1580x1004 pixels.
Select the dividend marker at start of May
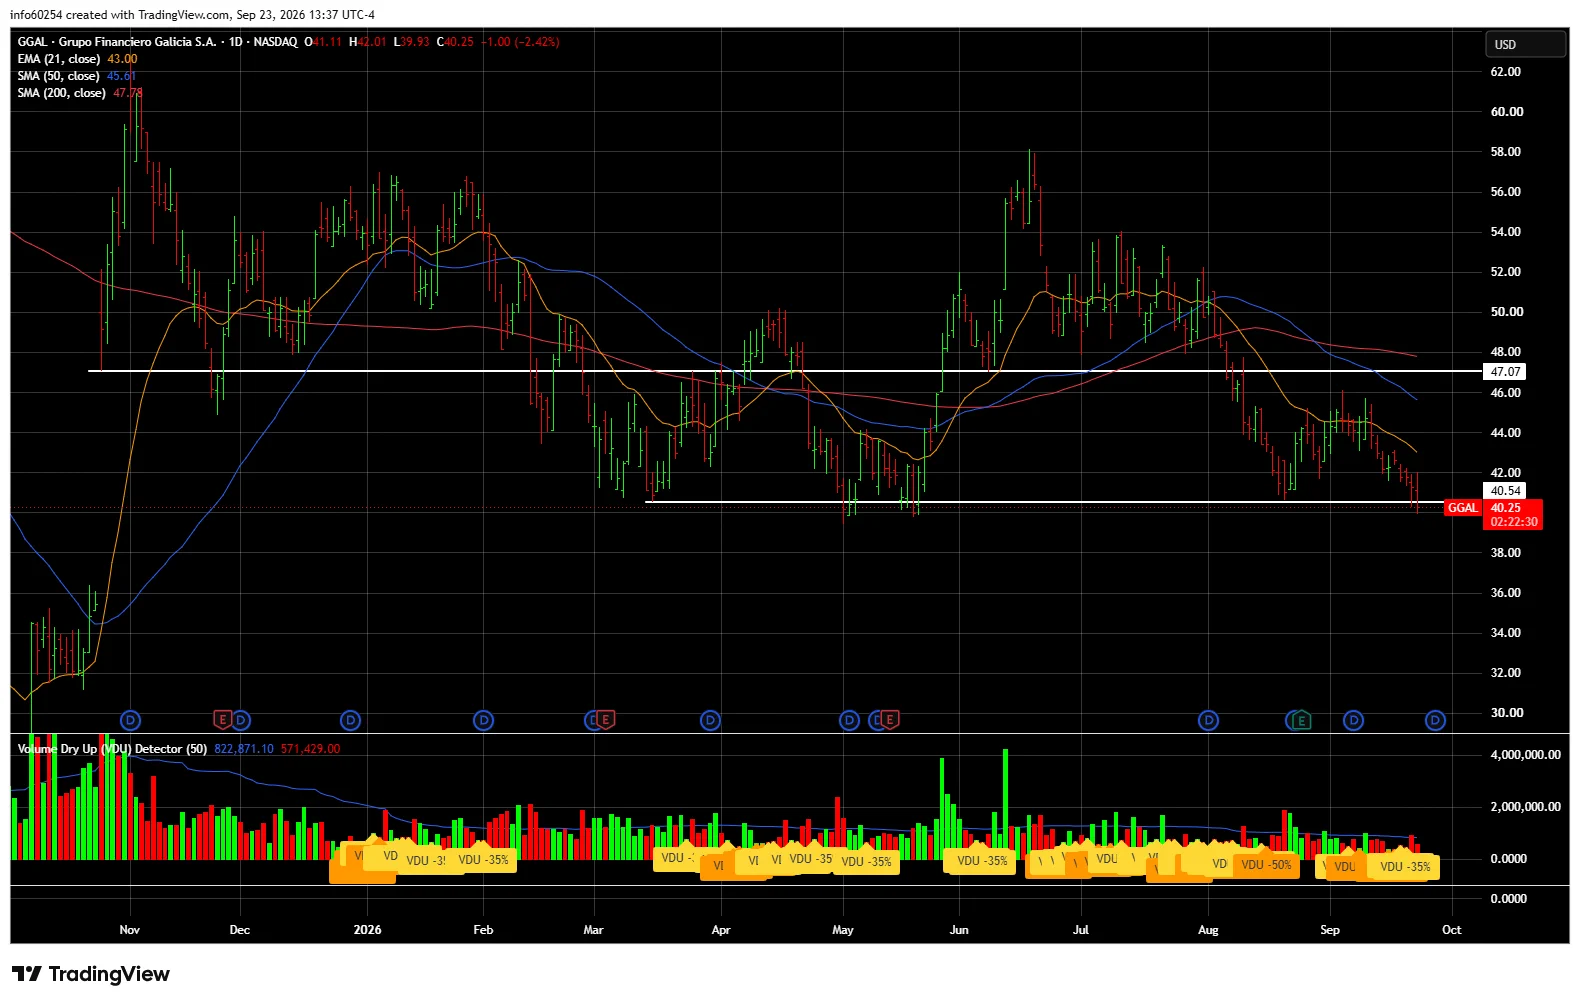[x=849, y=720]
